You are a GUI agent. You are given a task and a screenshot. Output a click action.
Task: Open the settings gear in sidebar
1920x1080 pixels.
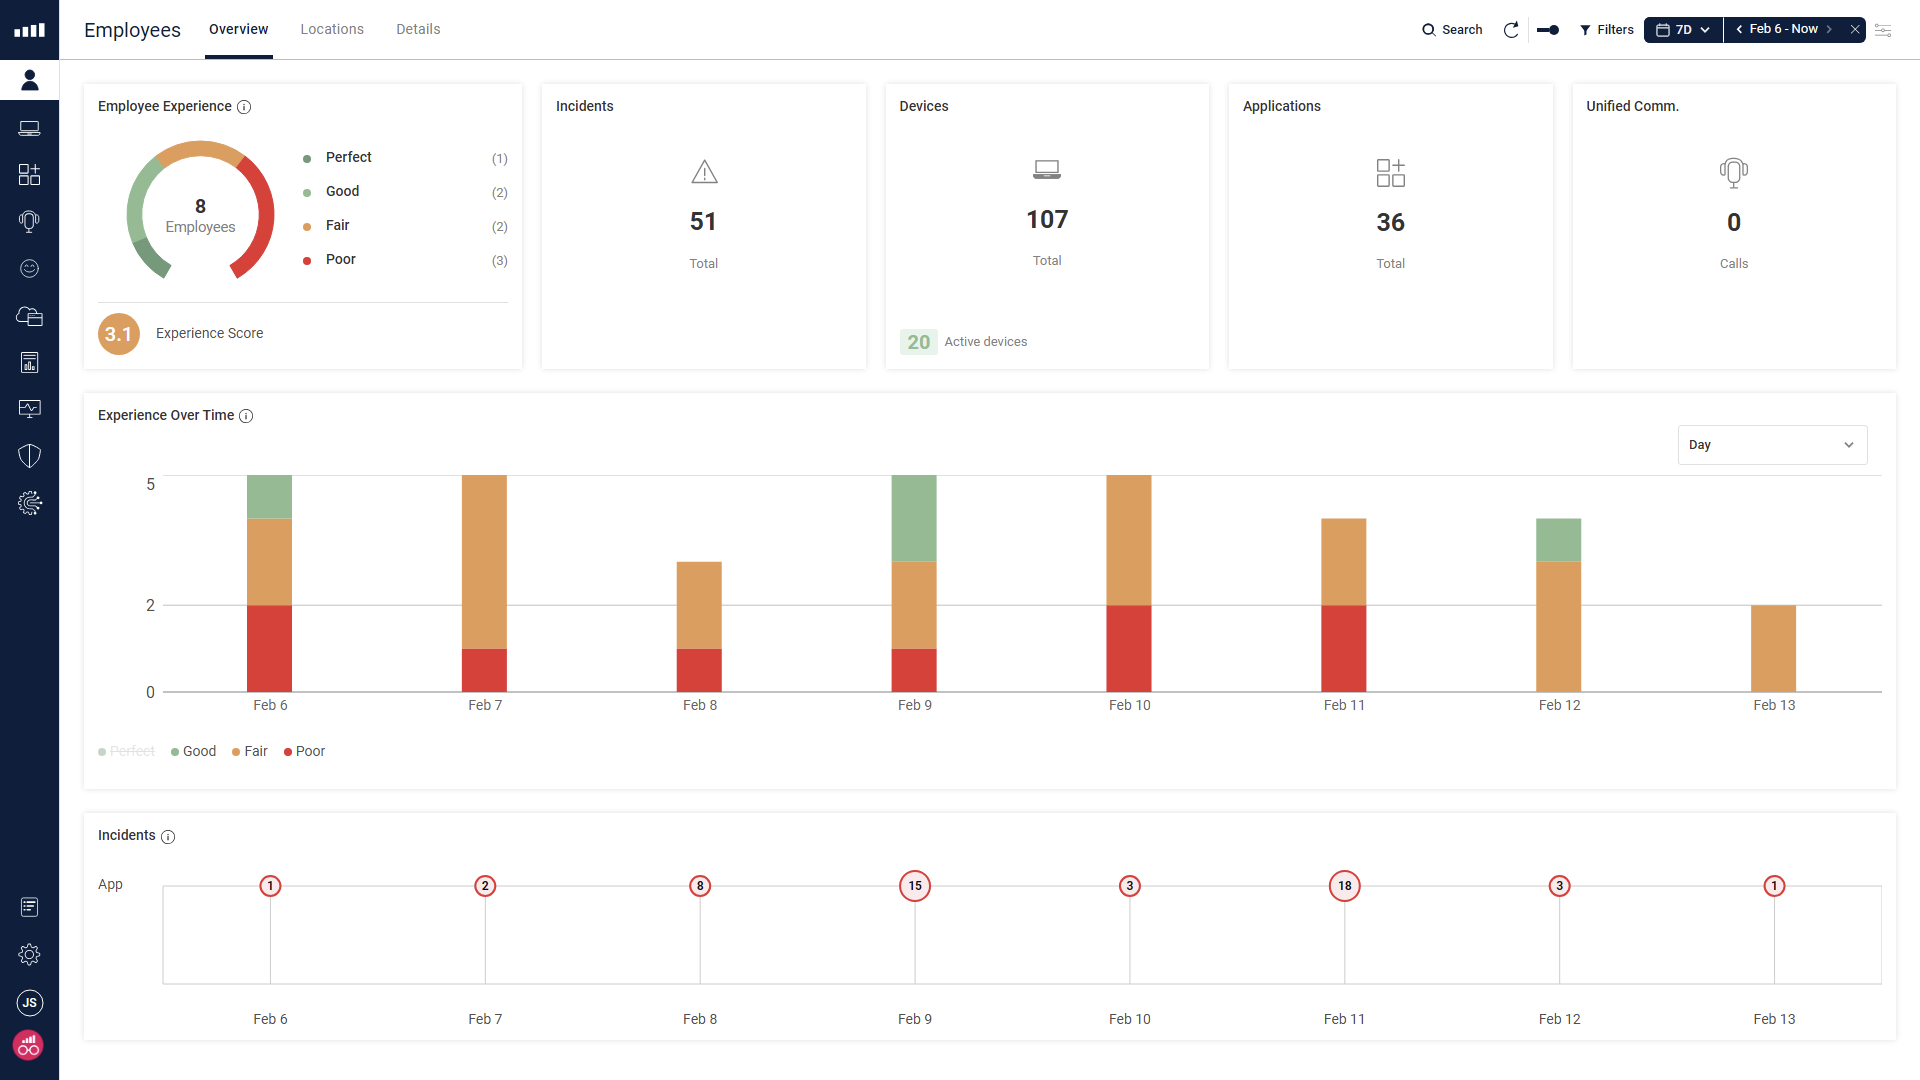pyautogui.click(x=29, y=954)
